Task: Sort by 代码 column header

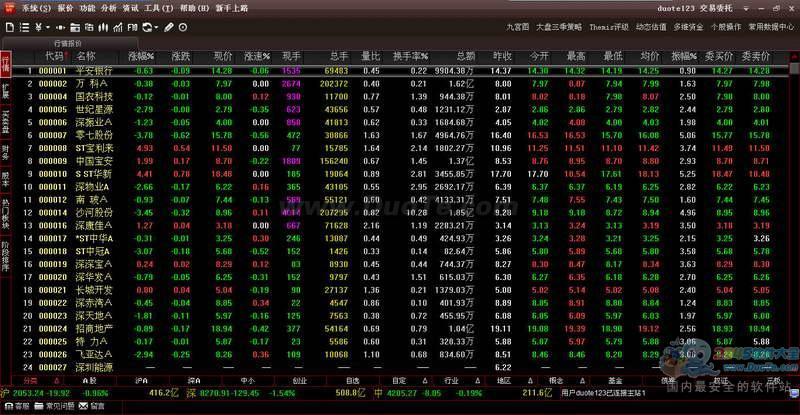Action: point(52,56)
